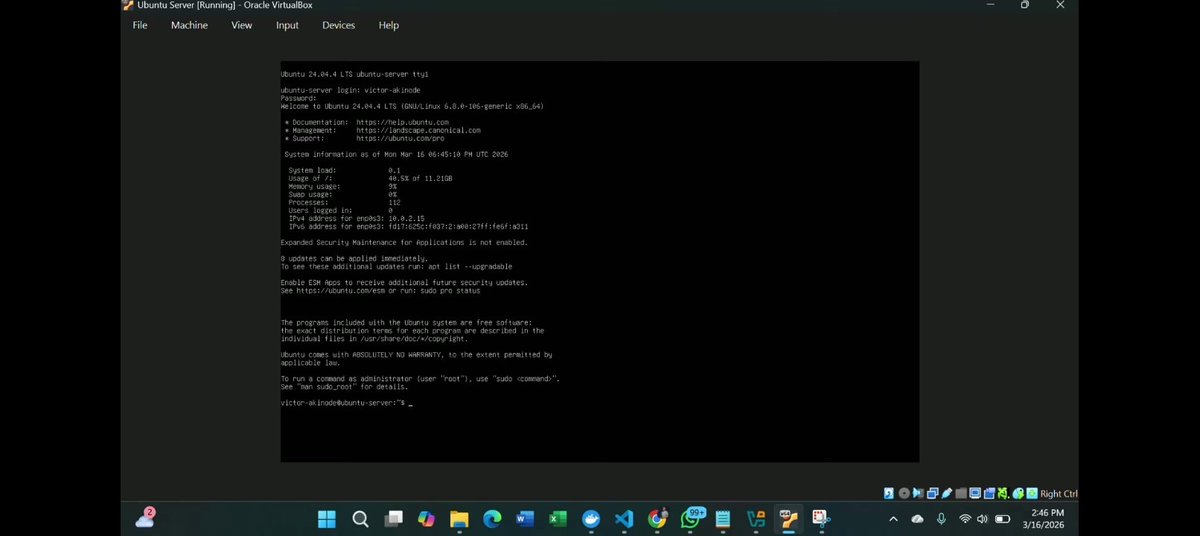
Task: Click the landscape.canonical.com management URL
Action: point(418,130)
